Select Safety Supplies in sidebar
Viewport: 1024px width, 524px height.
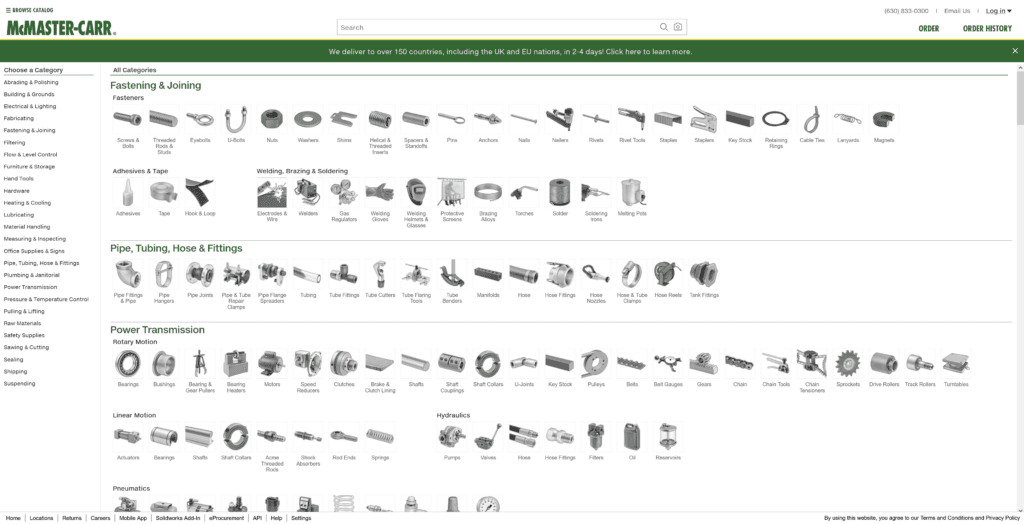pyautogui.click(x=24, y=335)
